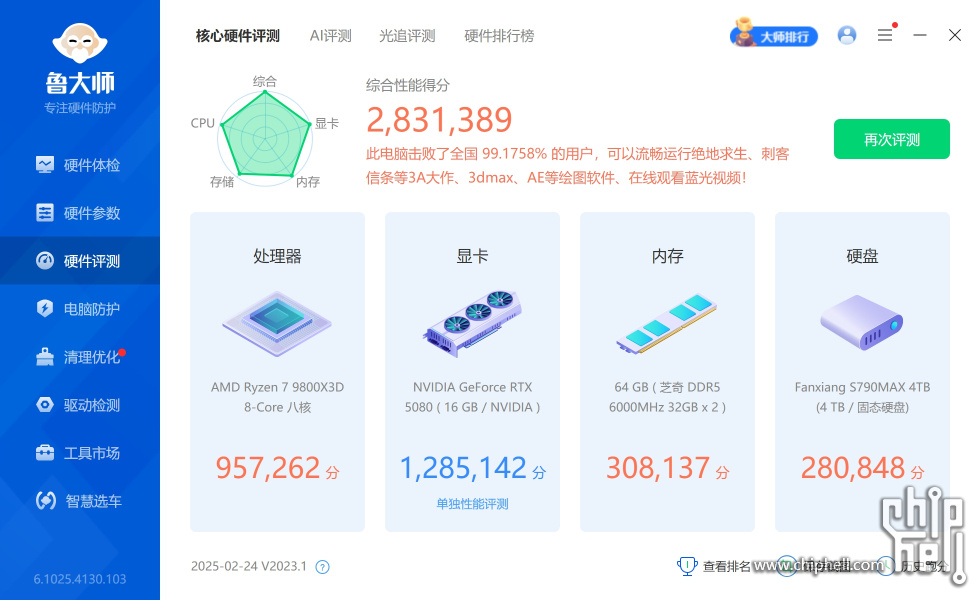Click the 专注硬件防护 slogan
The image size is (980, 600).
pos(80,108)
